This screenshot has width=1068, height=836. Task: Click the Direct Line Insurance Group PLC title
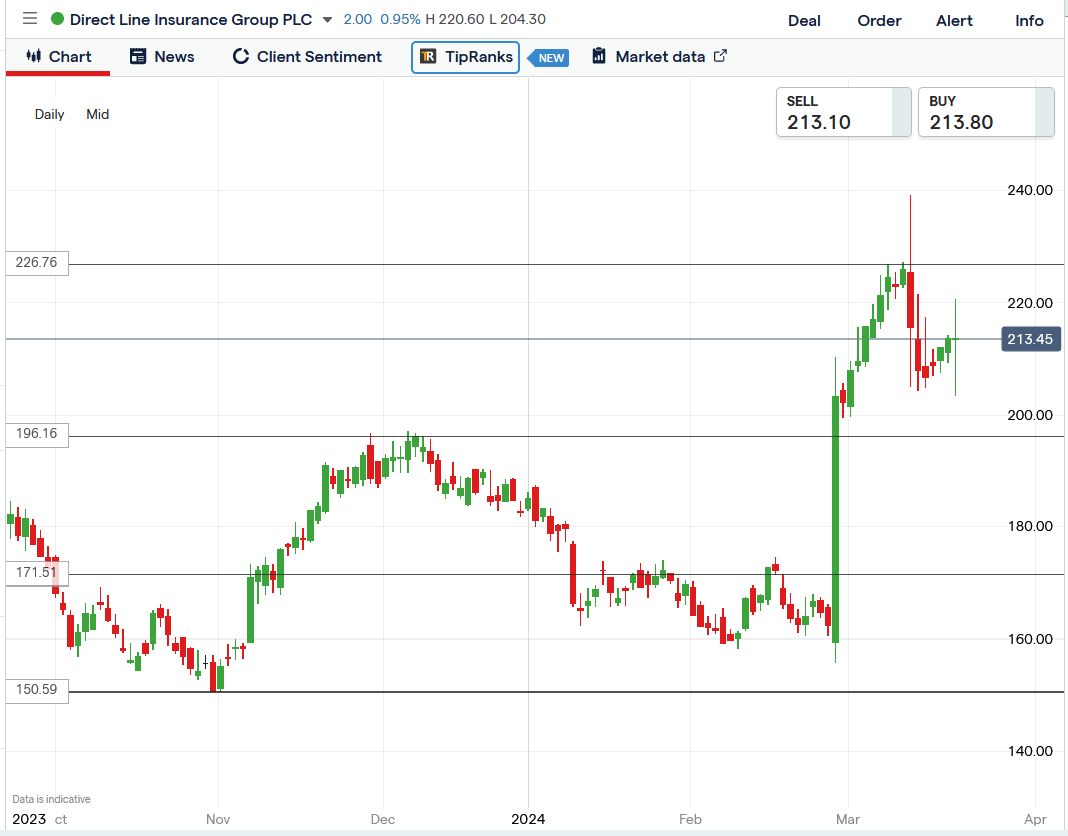191,20
